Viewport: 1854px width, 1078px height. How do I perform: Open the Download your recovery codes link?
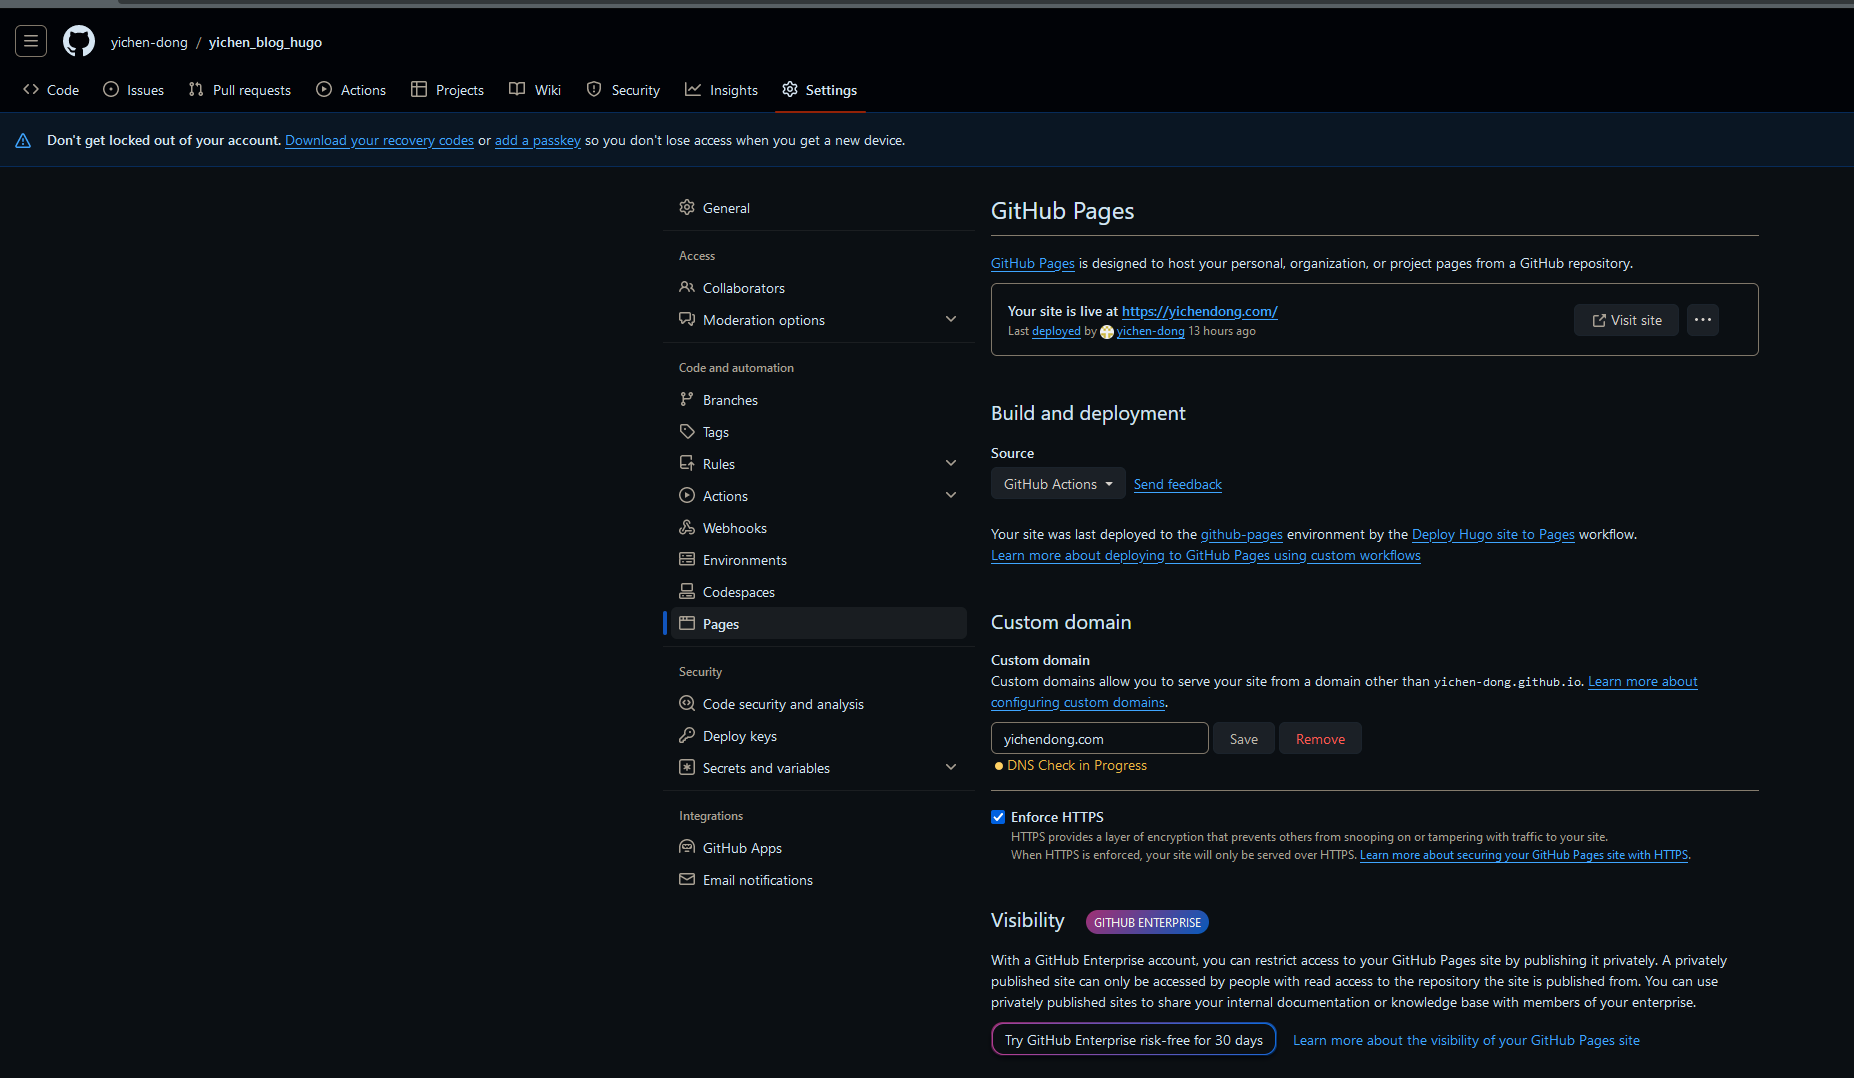[379, 141]
